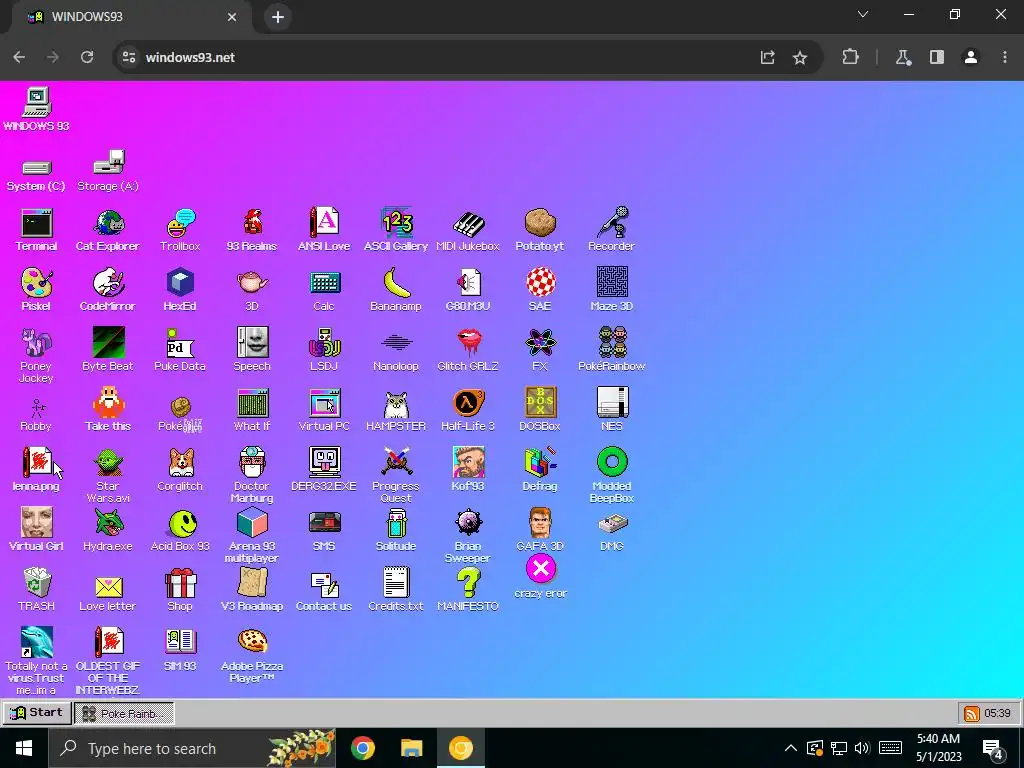Screen dimensions: 1024x768
Task: Click the Type here to search box
Action: coord(193,748)
